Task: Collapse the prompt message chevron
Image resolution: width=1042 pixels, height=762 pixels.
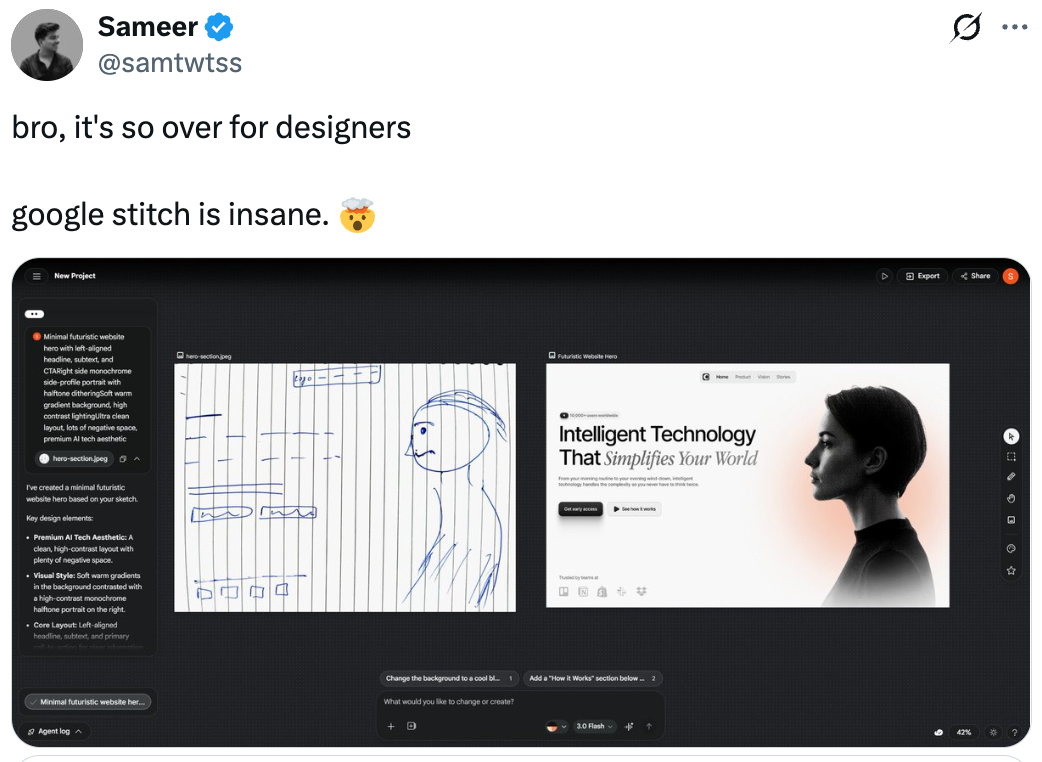Action: 137,459
